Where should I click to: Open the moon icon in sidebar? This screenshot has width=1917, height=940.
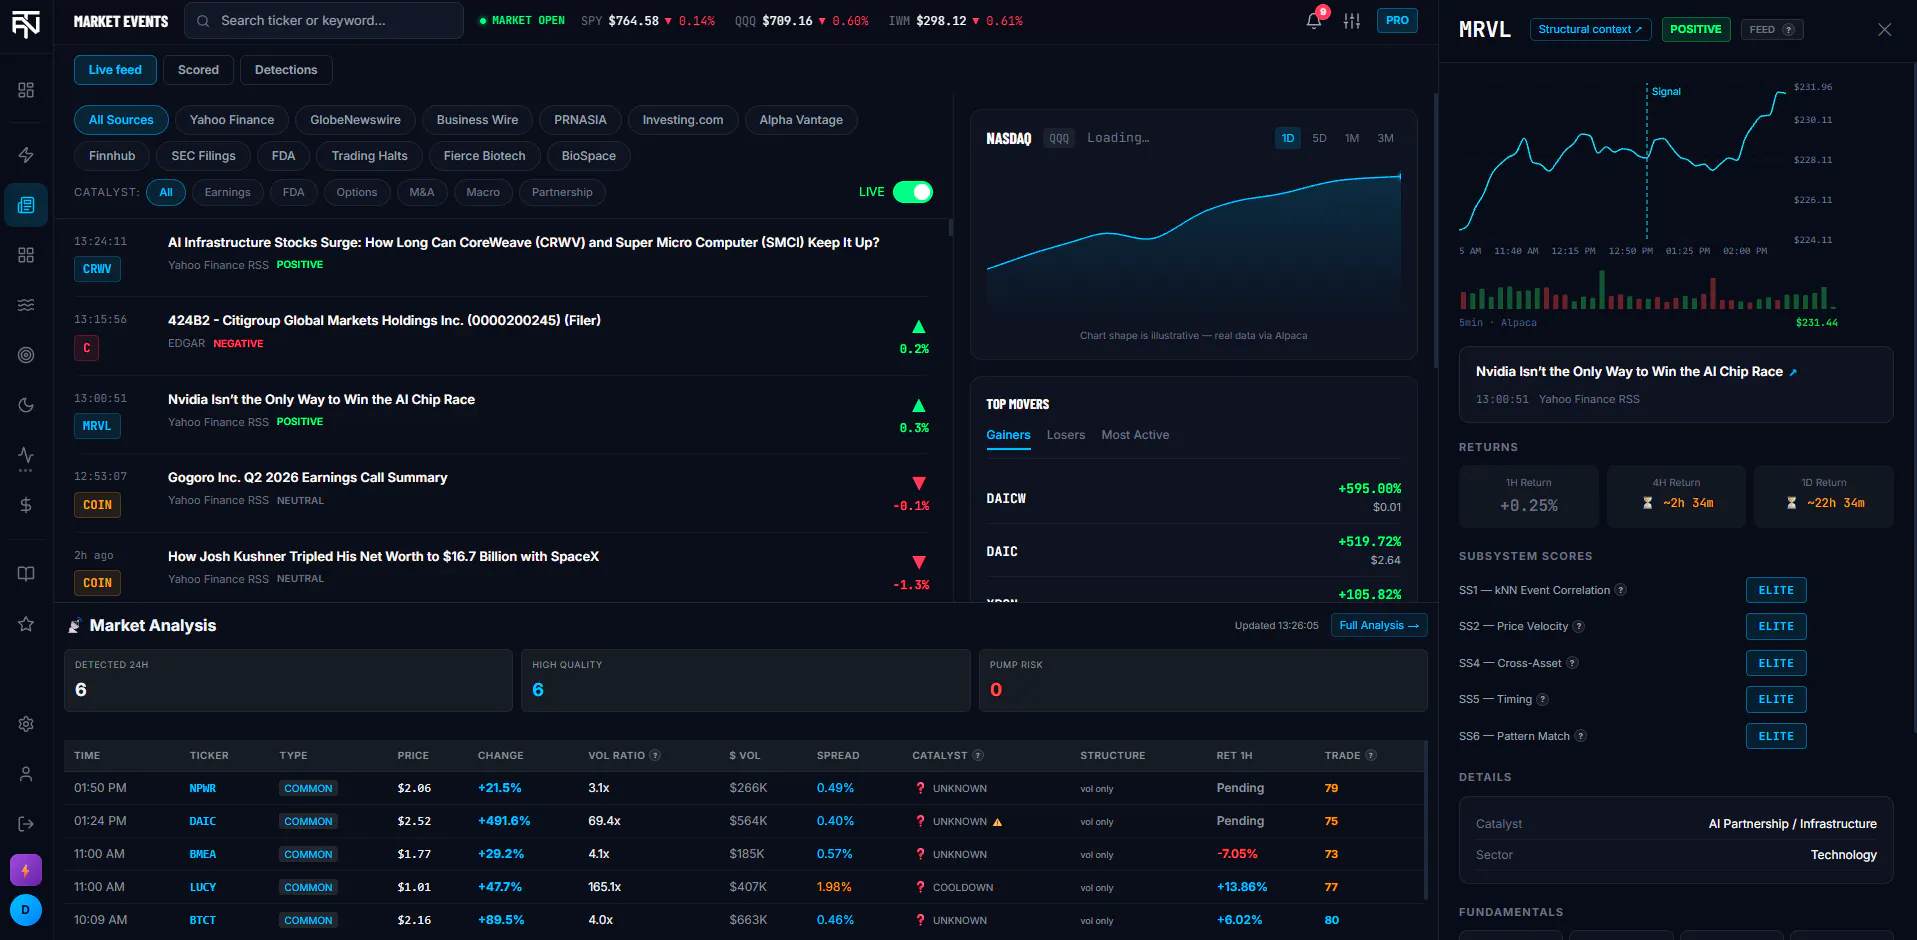26,405
